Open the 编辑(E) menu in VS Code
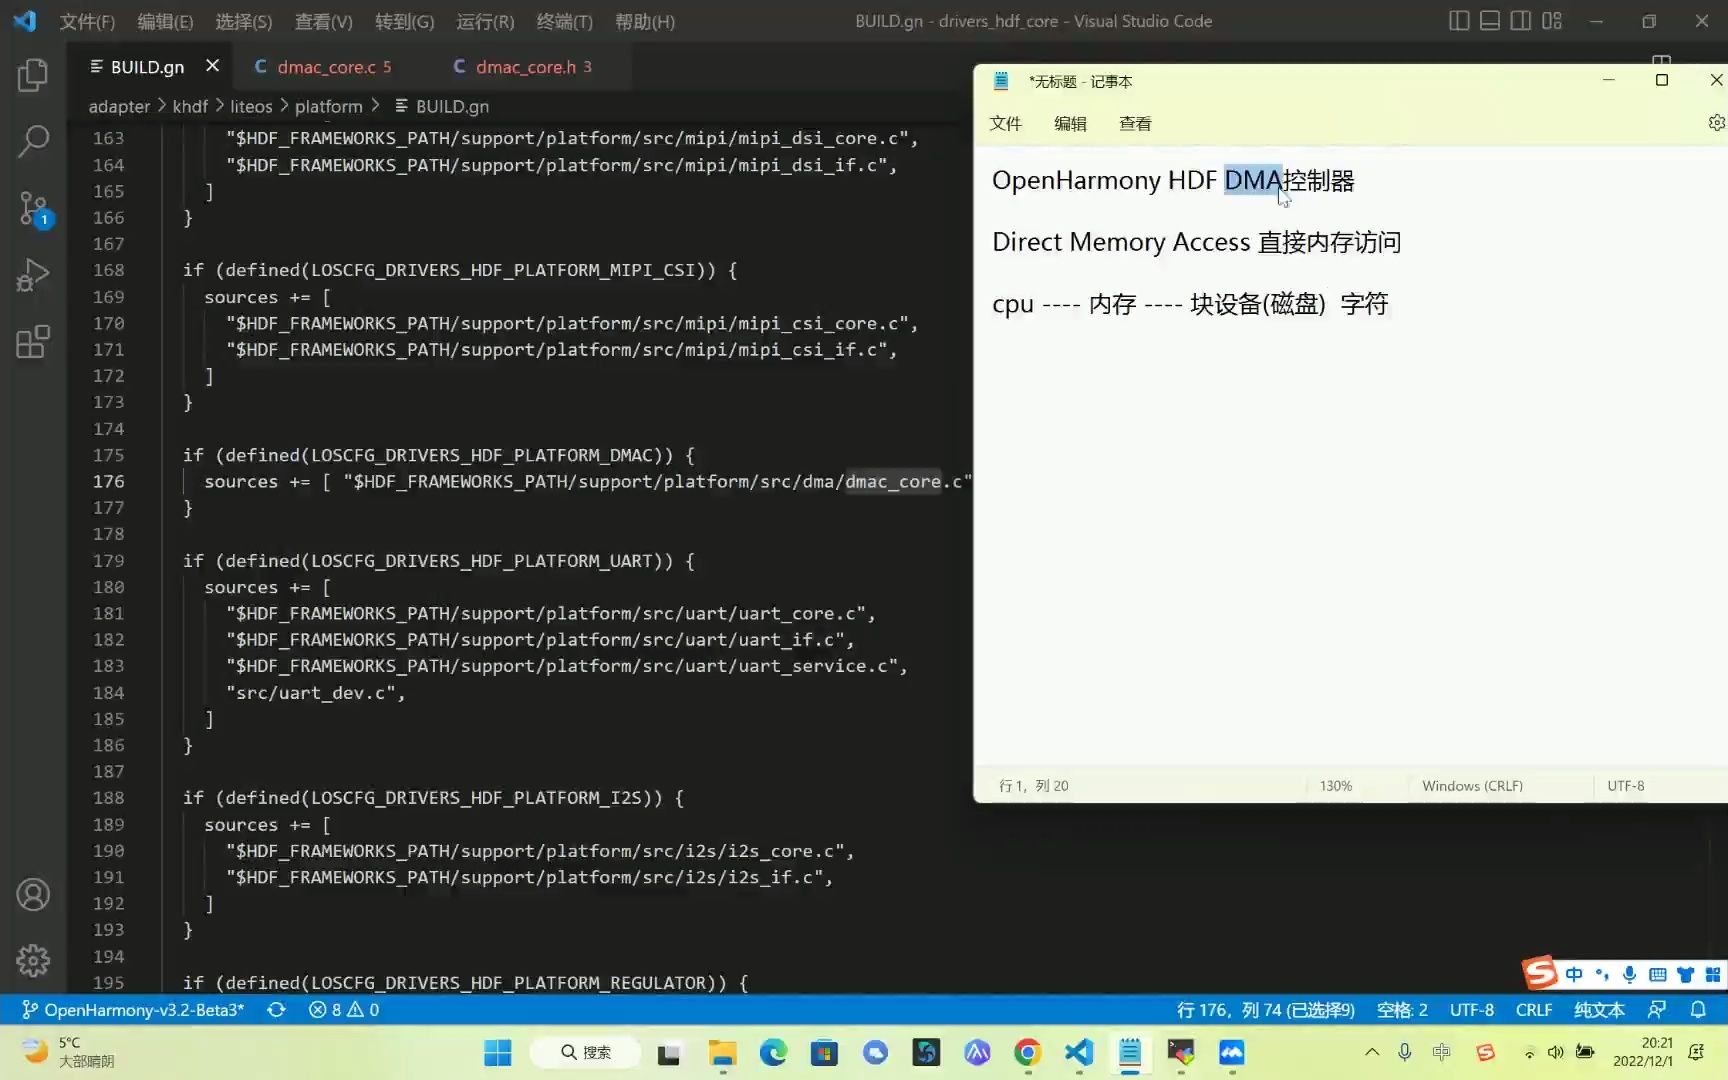This screenshot has width=1728, height=1080. point(165,21)
